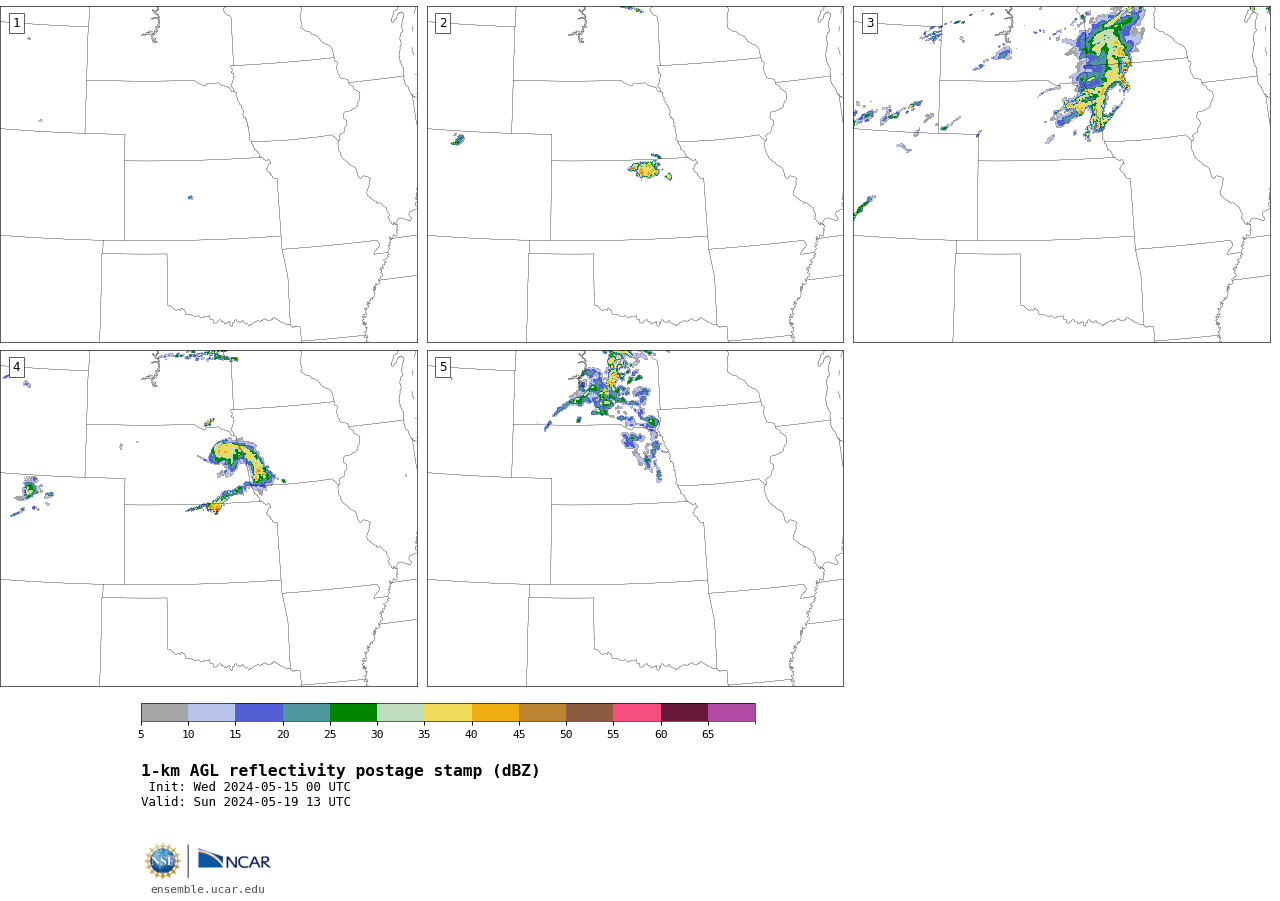
Task: Open ensemble member 3 map panel
Action: [x=1061, y=174]
